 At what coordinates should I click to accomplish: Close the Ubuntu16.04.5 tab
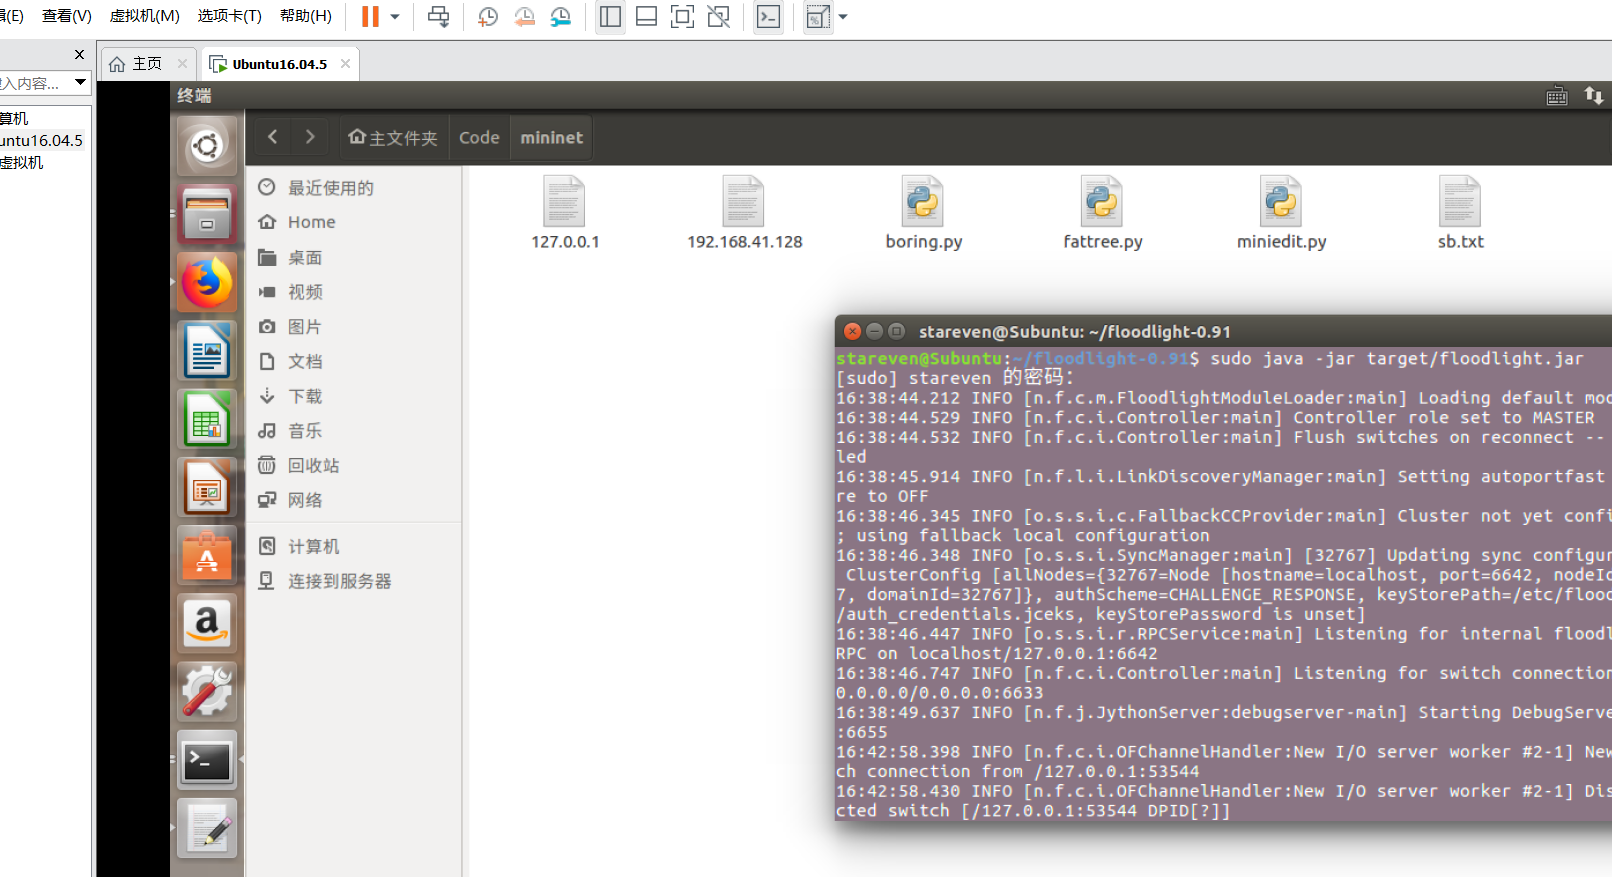[346, 63]
